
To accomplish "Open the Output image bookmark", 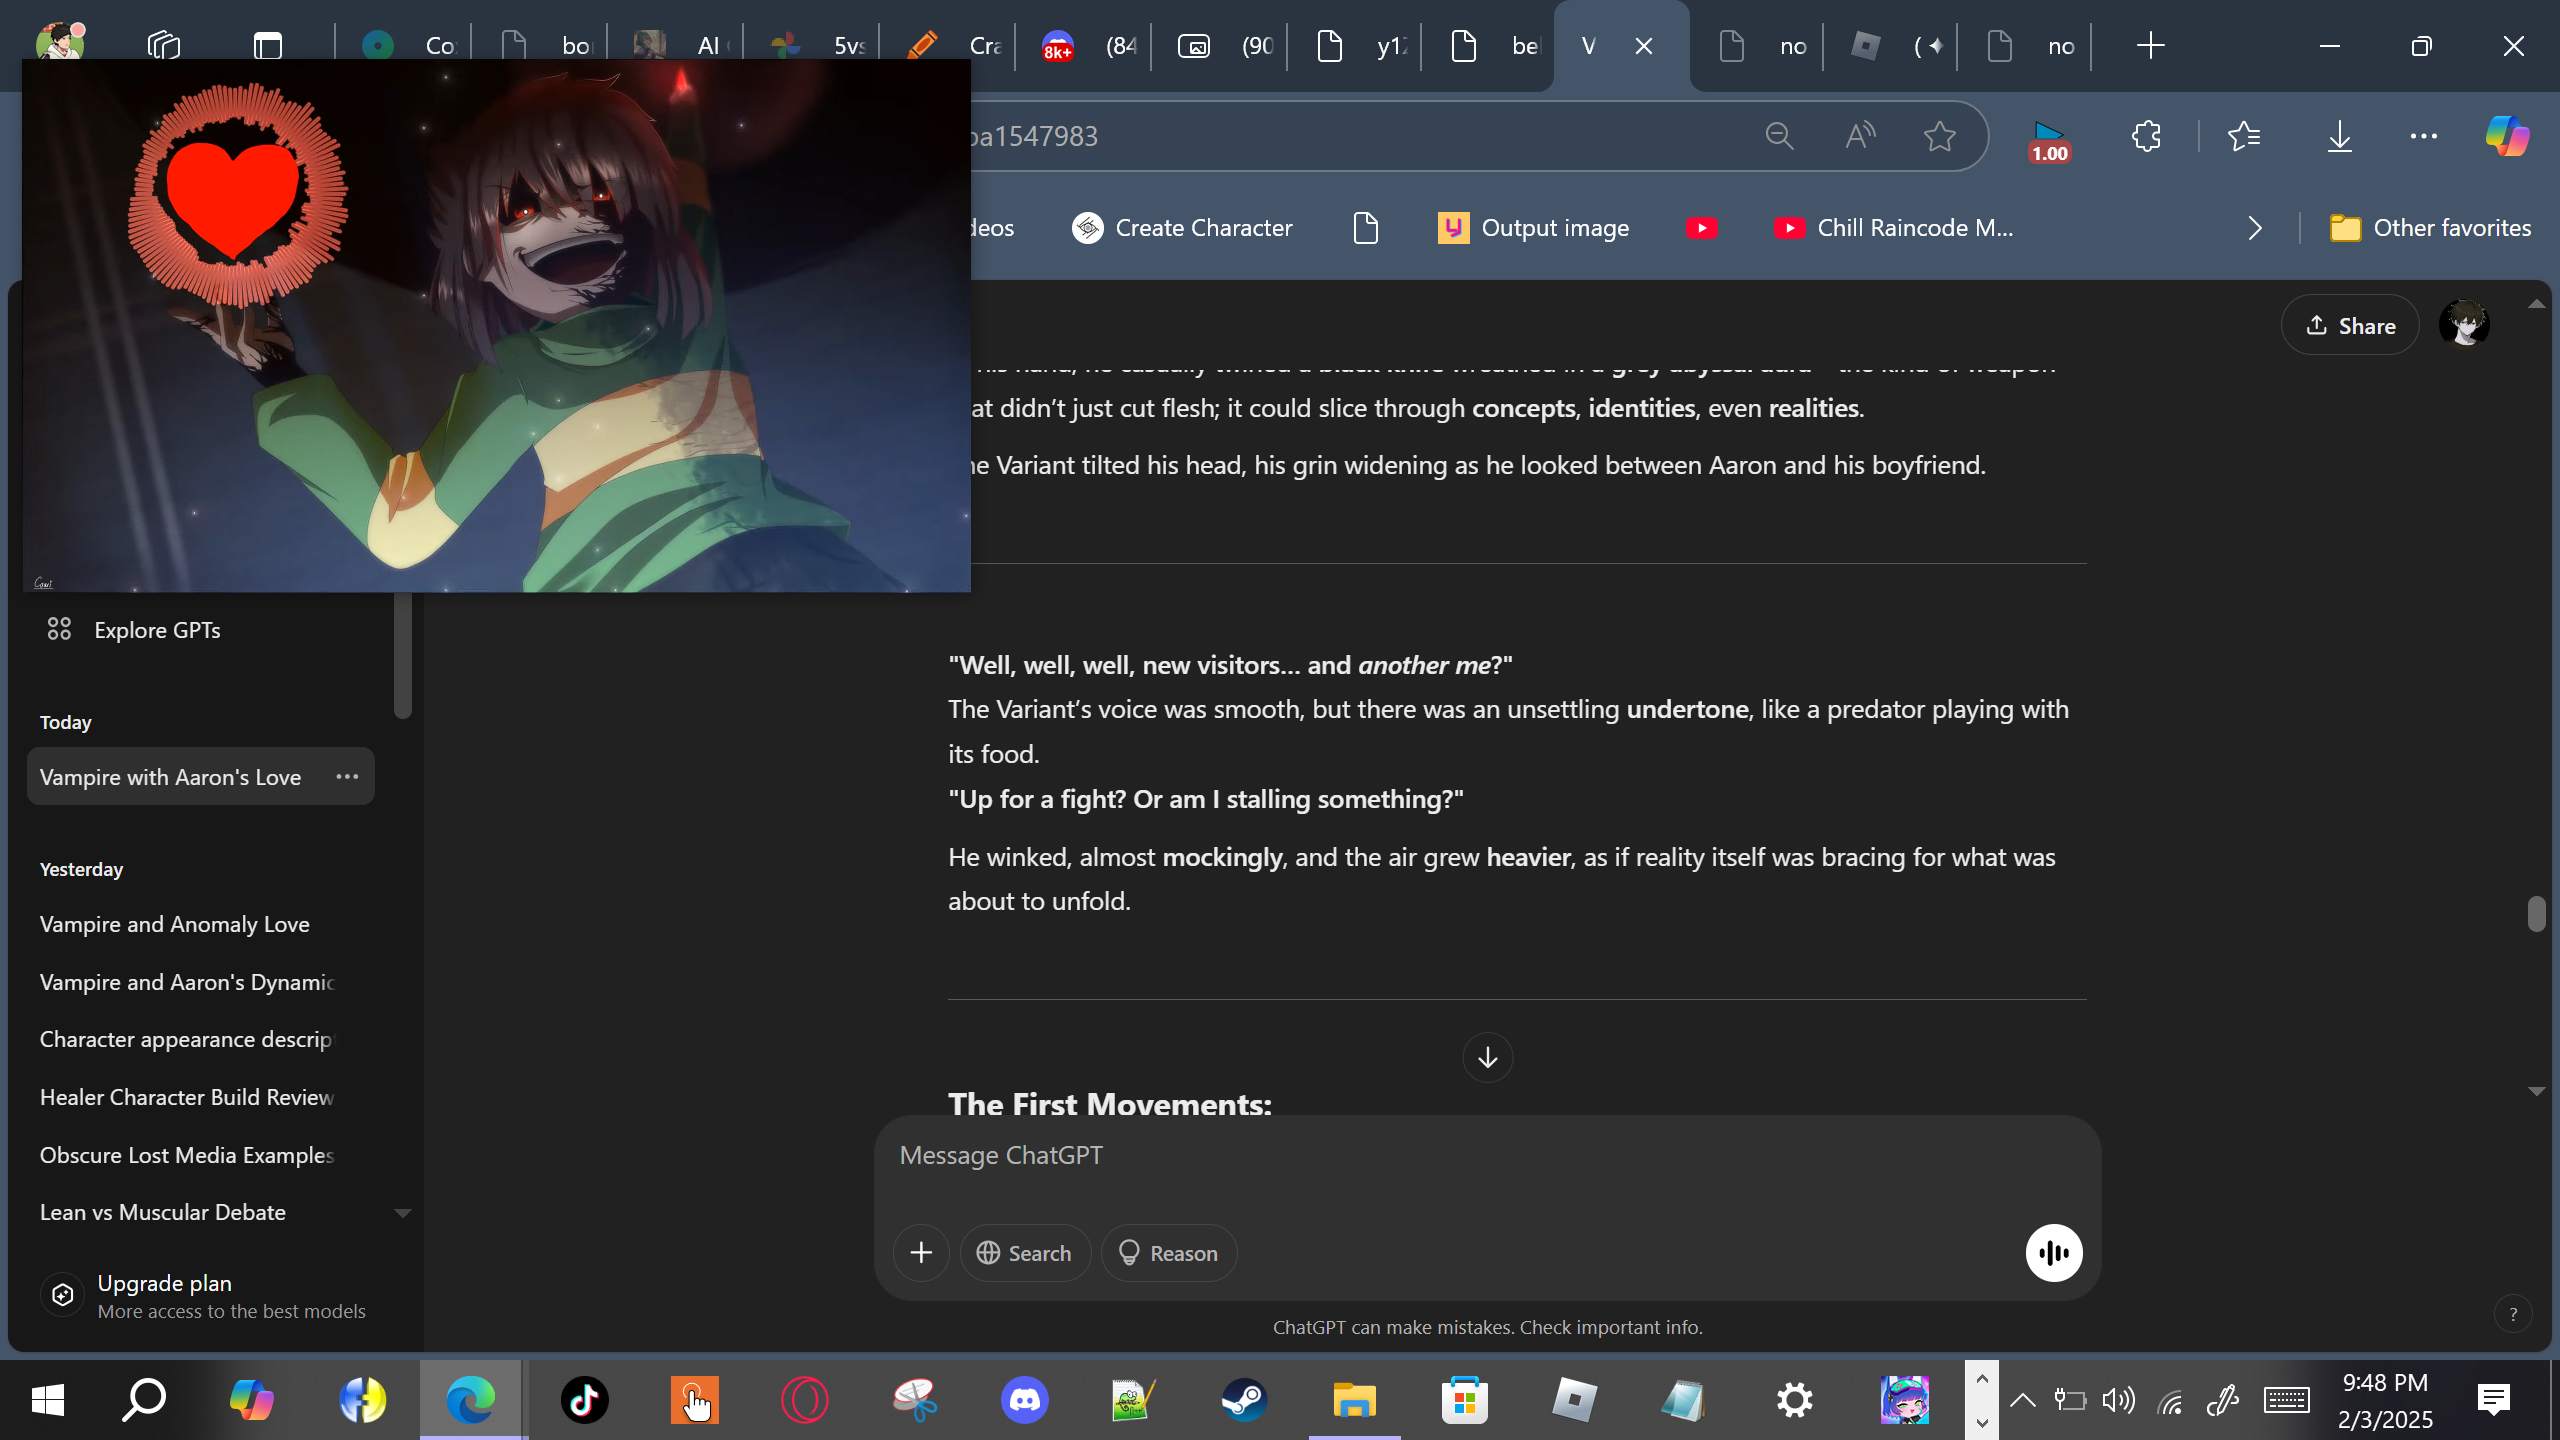I will (1534, 228).
